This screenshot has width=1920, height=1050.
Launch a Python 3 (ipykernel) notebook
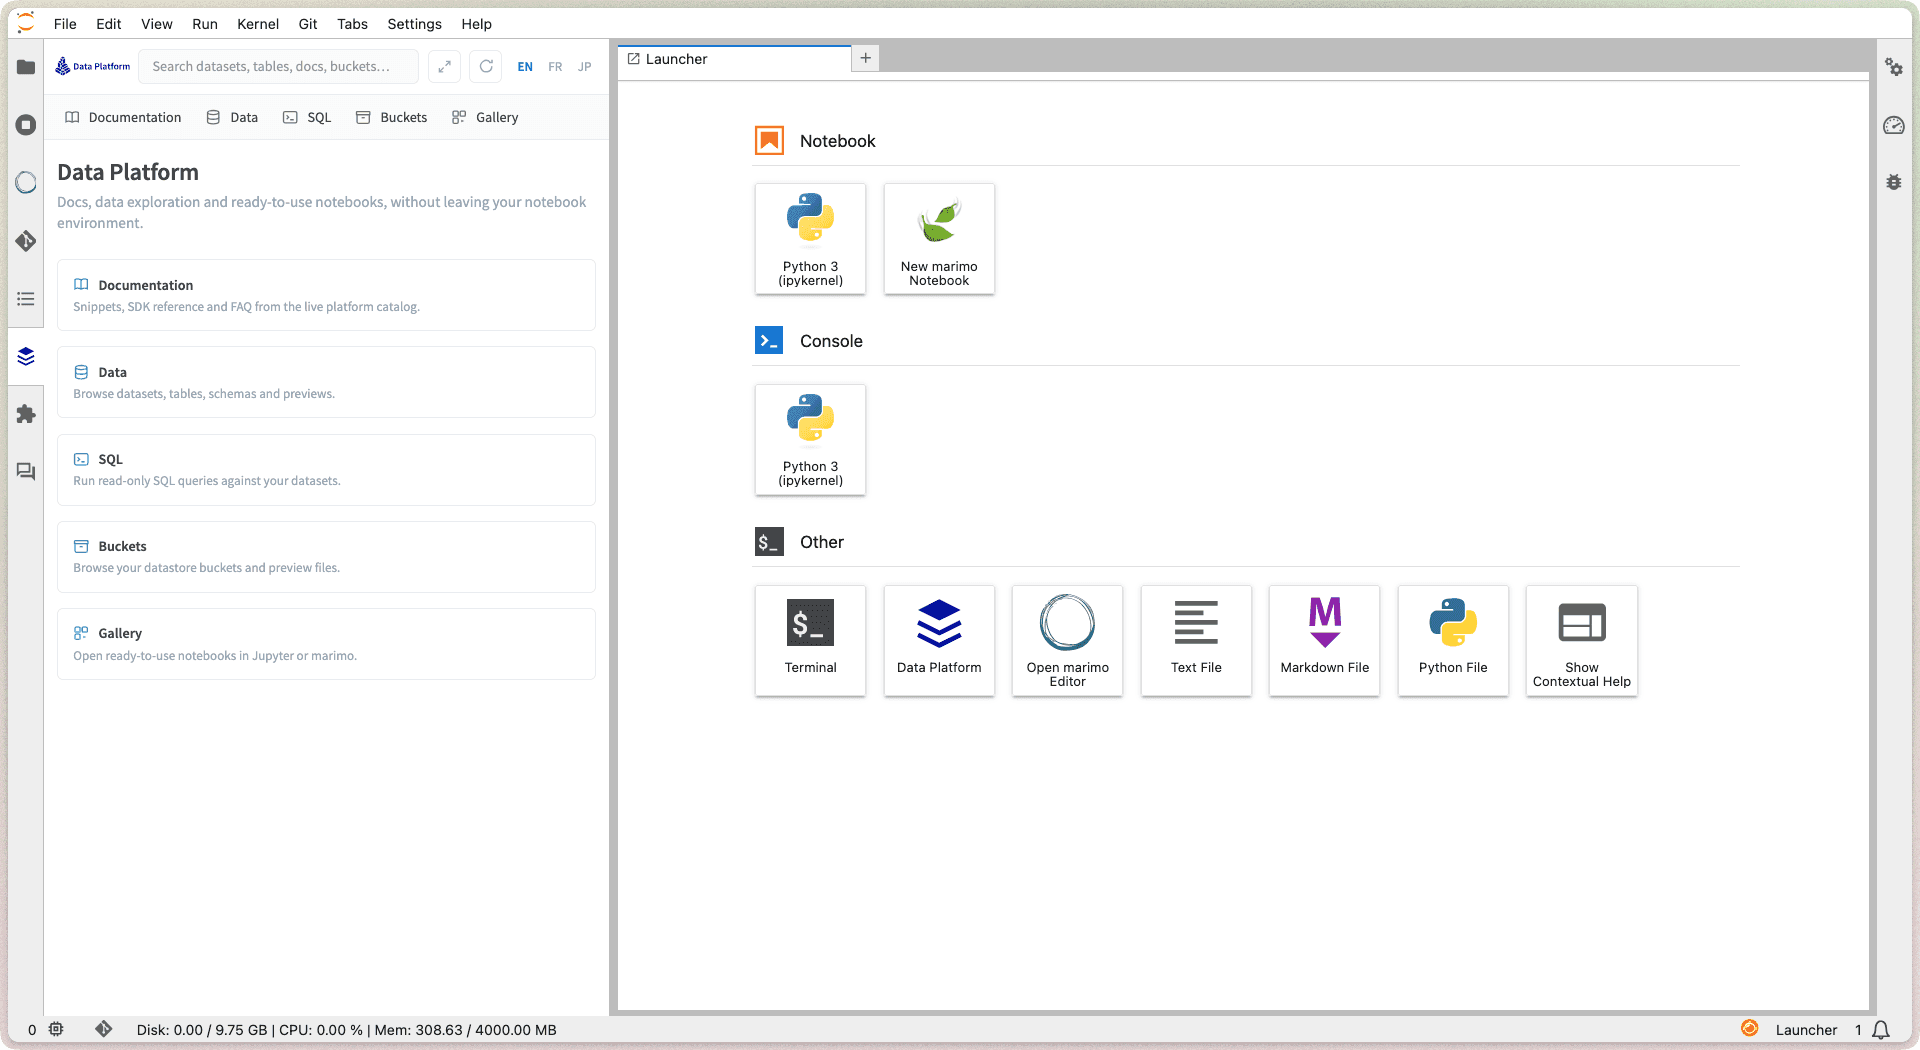point(811,239)
